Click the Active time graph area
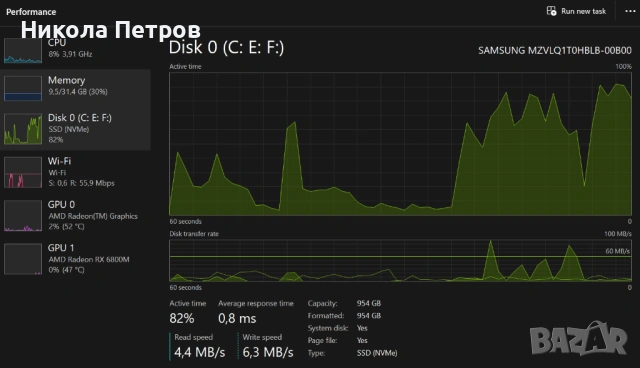 pyautogui.click(x=400, y=144)
